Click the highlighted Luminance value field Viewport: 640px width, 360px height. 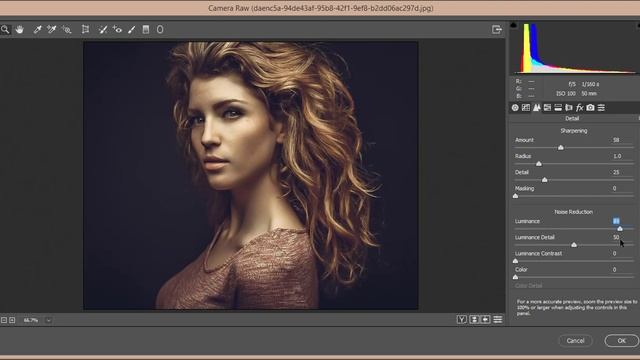coord(616,221)
